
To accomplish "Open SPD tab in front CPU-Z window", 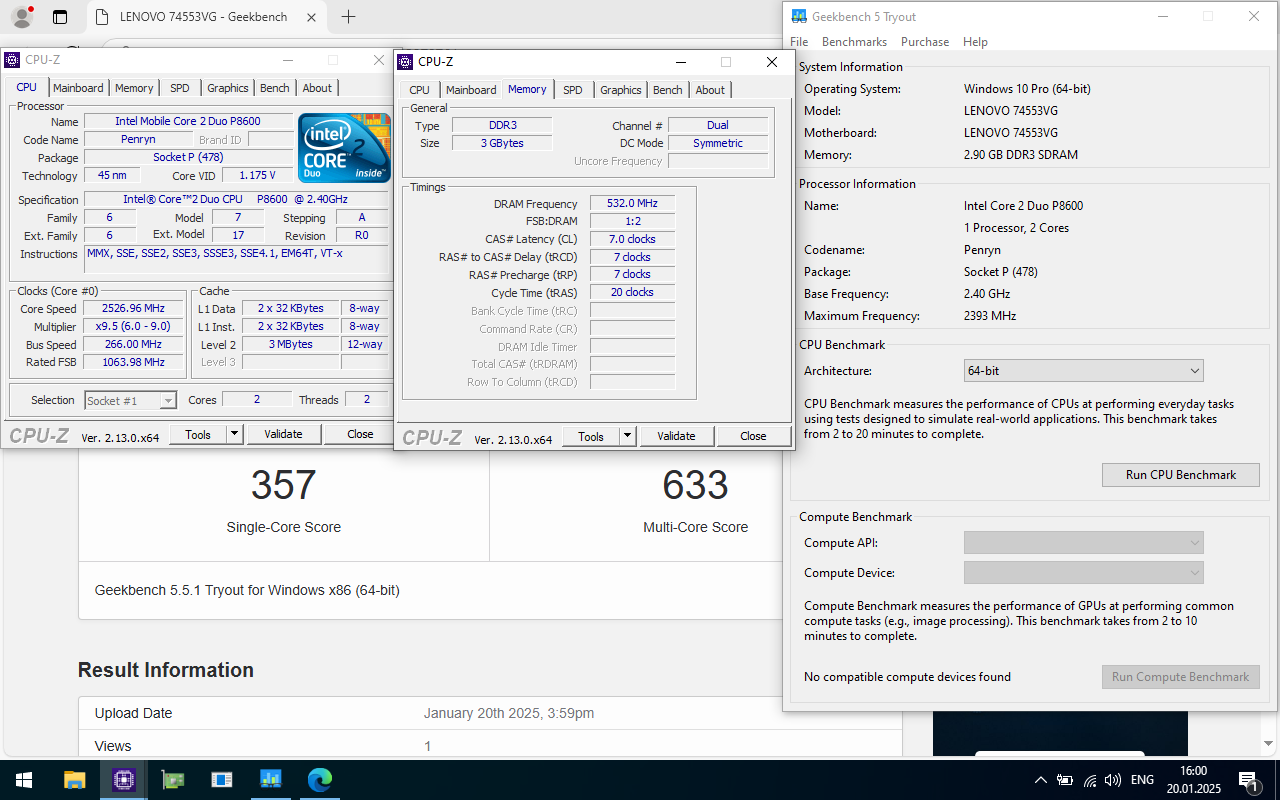I will (x=573, y=90).
